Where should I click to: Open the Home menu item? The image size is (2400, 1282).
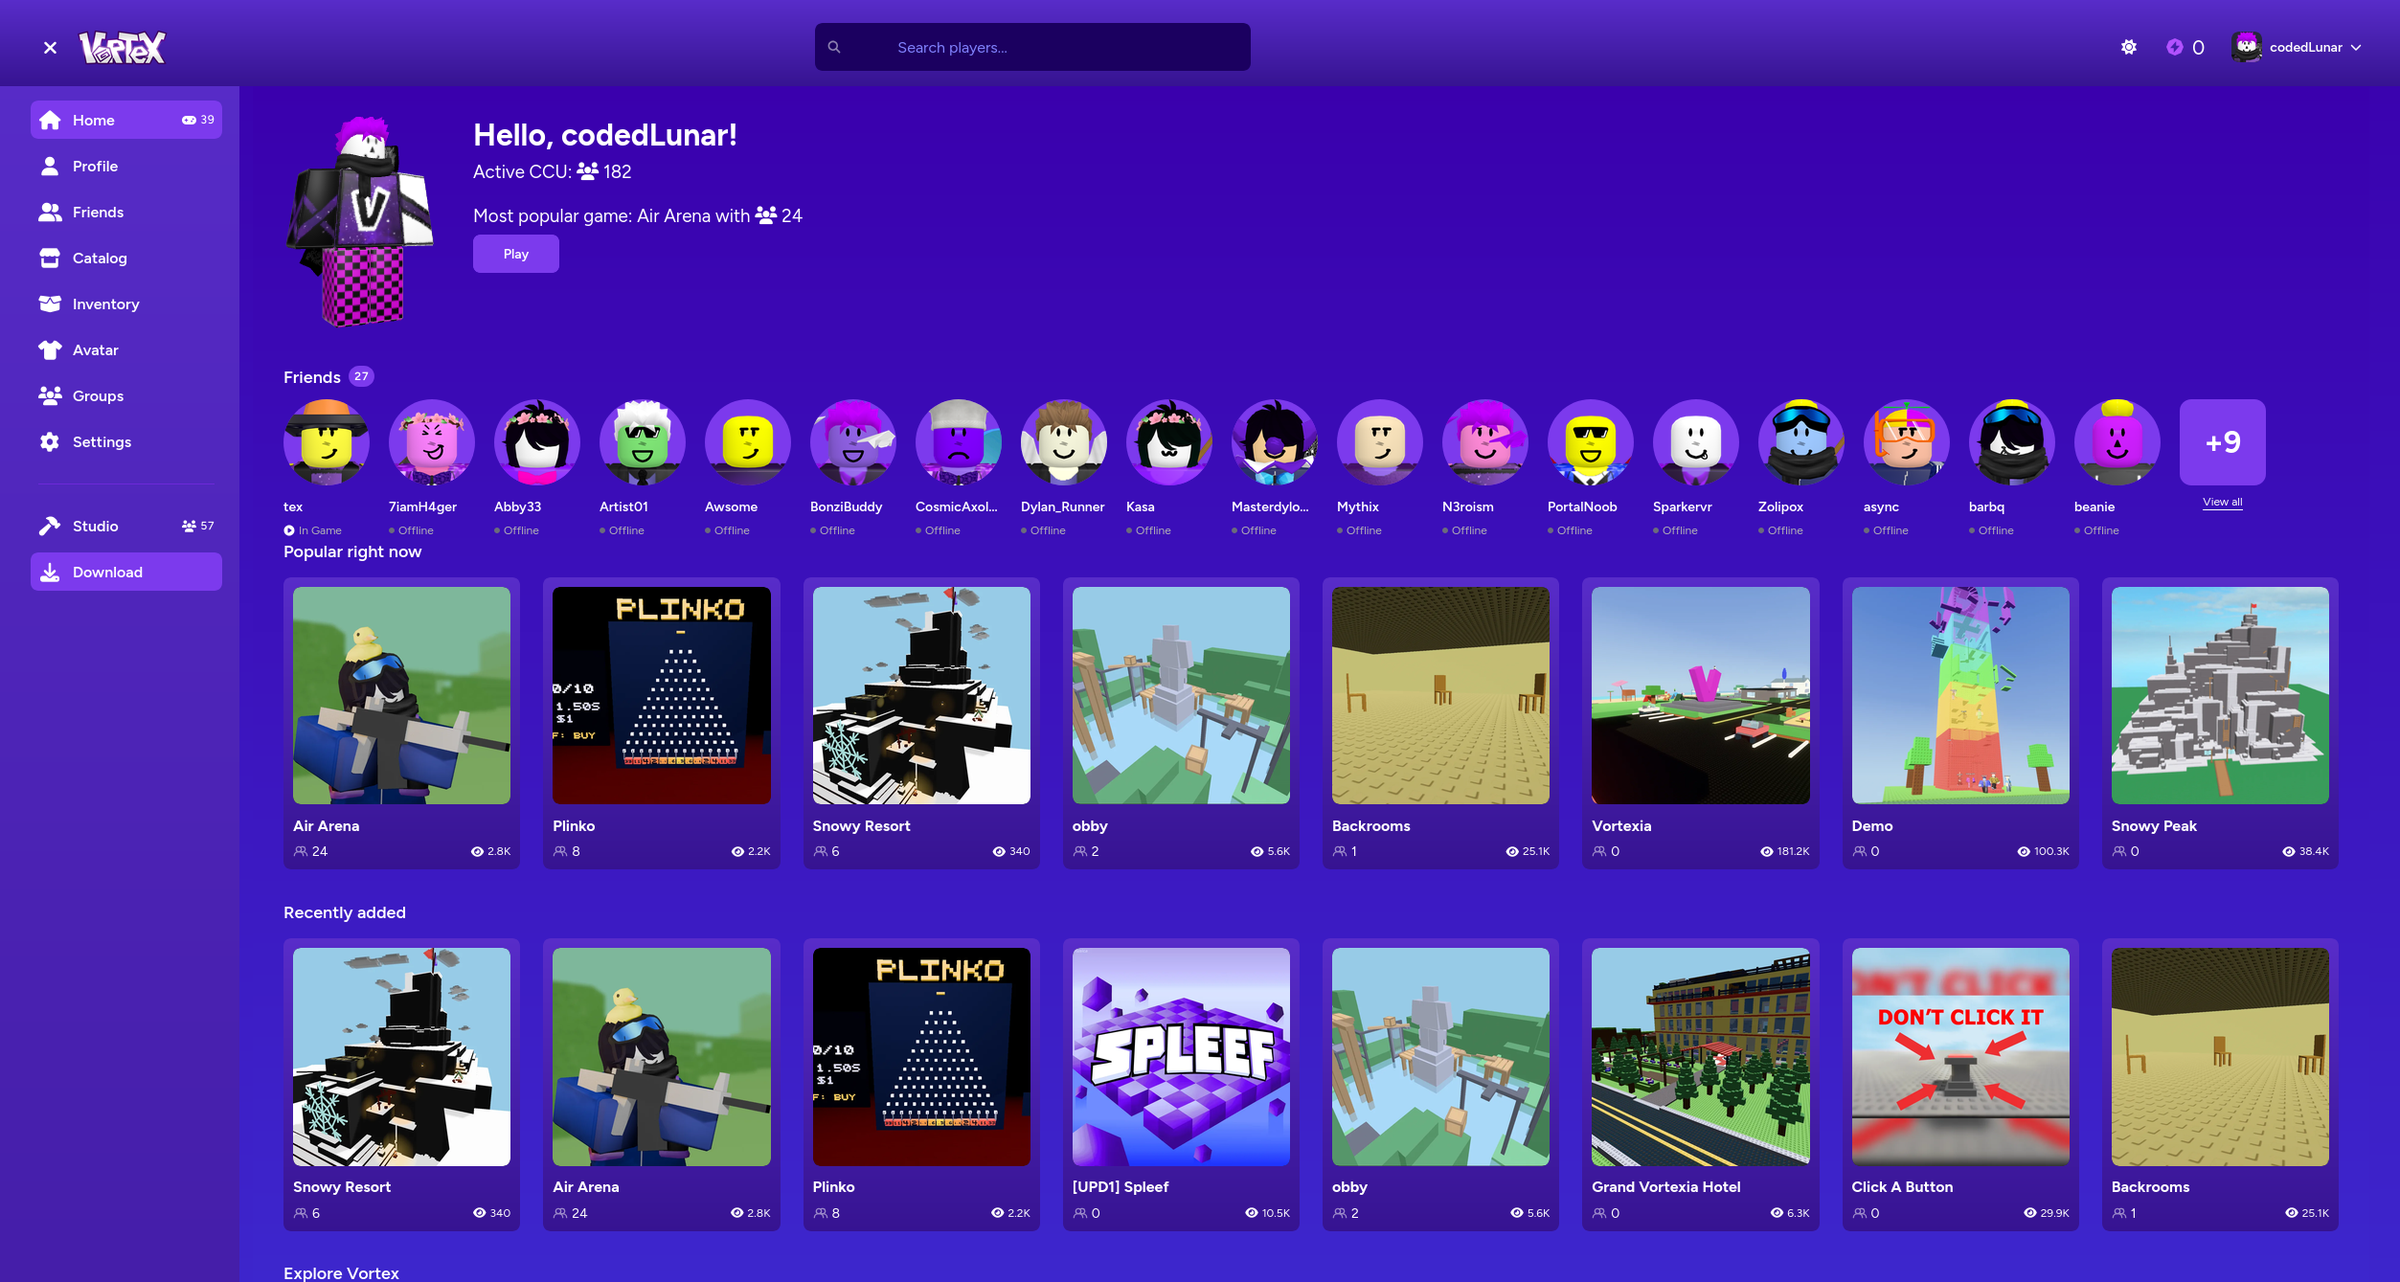click(x=126, y=120)
